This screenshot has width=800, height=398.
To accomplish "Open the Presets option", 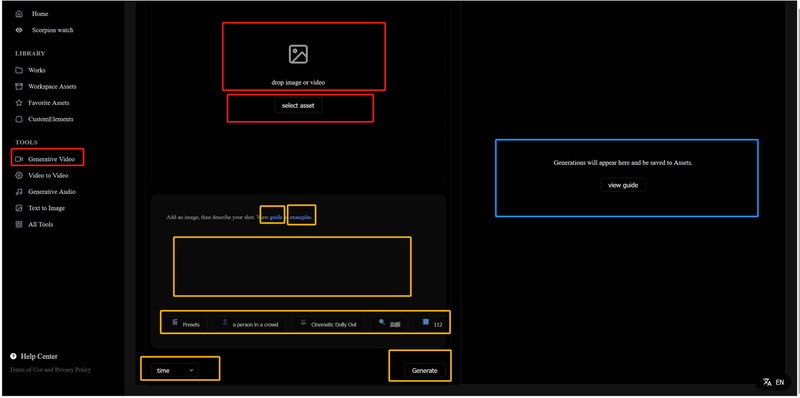I will (185, 324).
